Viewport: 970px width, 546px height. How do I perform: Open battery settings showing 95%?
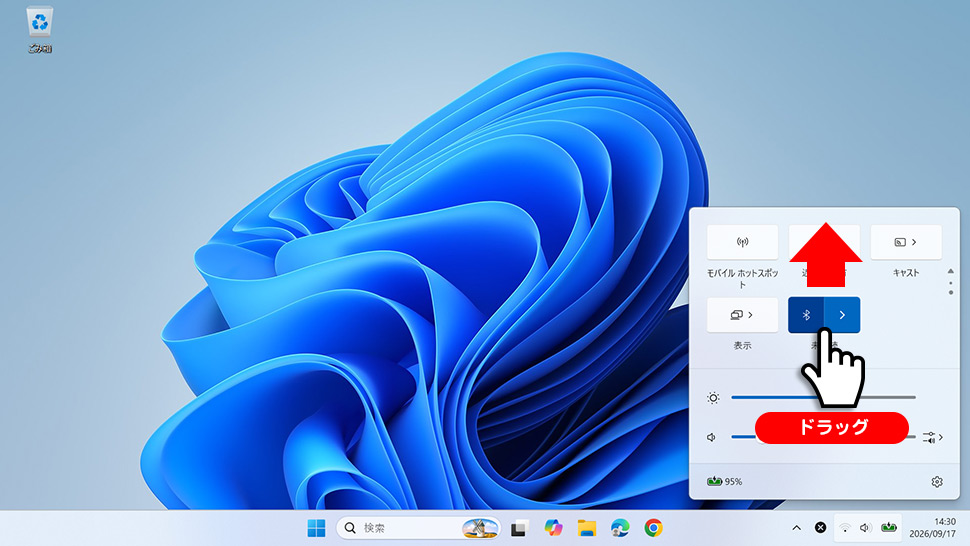point(724,481)
